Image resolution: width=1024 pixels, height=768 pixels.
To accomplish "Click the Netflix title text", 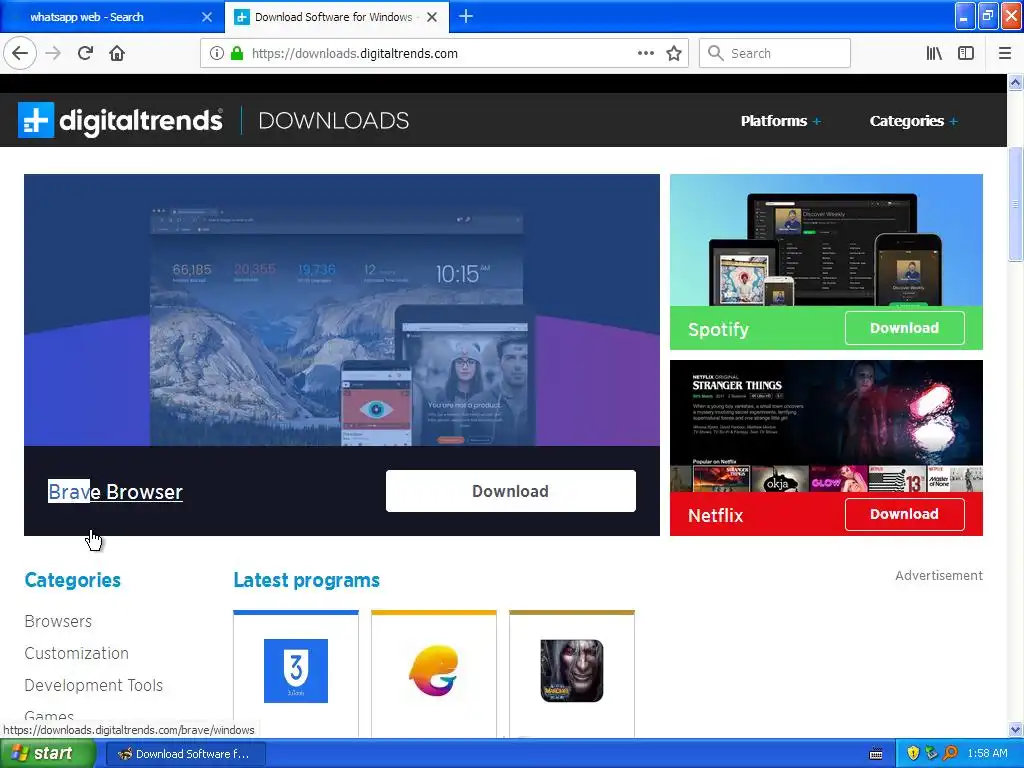I will pyautogui.click(x=716, y=515).
